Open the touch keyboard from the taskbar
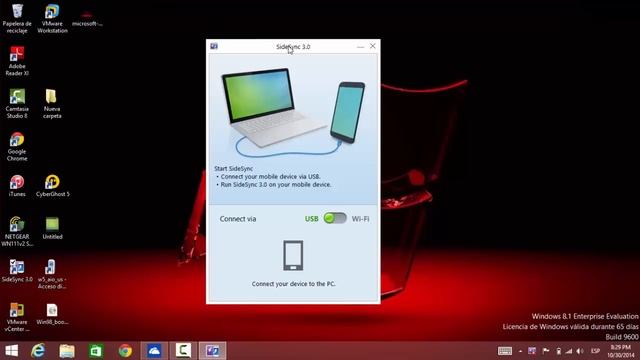 tap(505, 351)
